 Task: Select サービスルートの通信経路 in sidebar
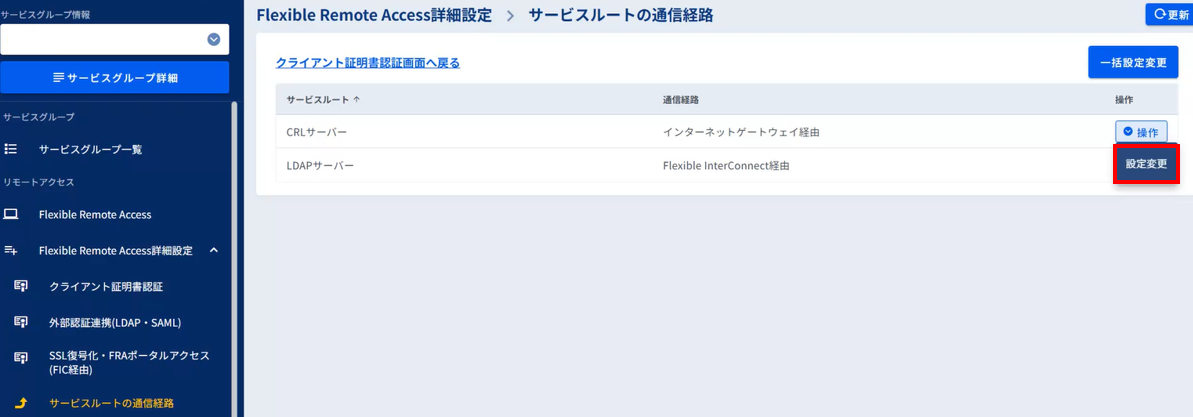pyautogui.click(x=111, y=403)
